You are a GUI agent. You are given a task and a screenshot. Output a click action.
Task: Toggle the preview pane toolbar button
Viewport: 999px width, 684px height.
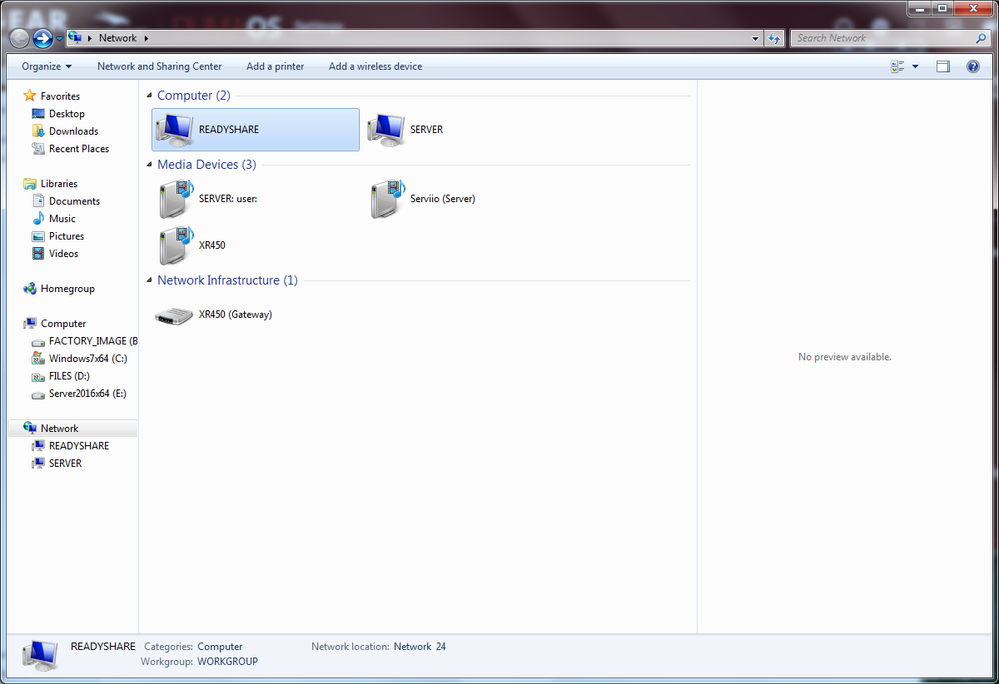pyautogui.click(x=942, y=66)
